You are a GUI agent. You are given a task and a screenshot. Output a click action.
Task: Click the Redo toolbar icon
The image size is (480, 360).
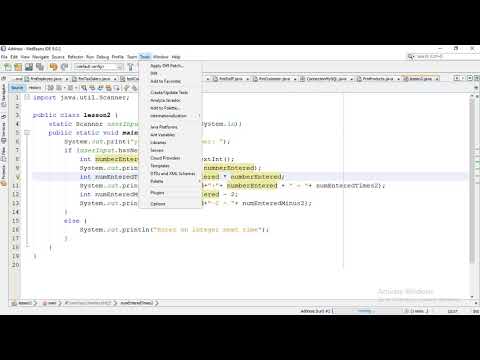pyautogui.click(x=64, y=67)
